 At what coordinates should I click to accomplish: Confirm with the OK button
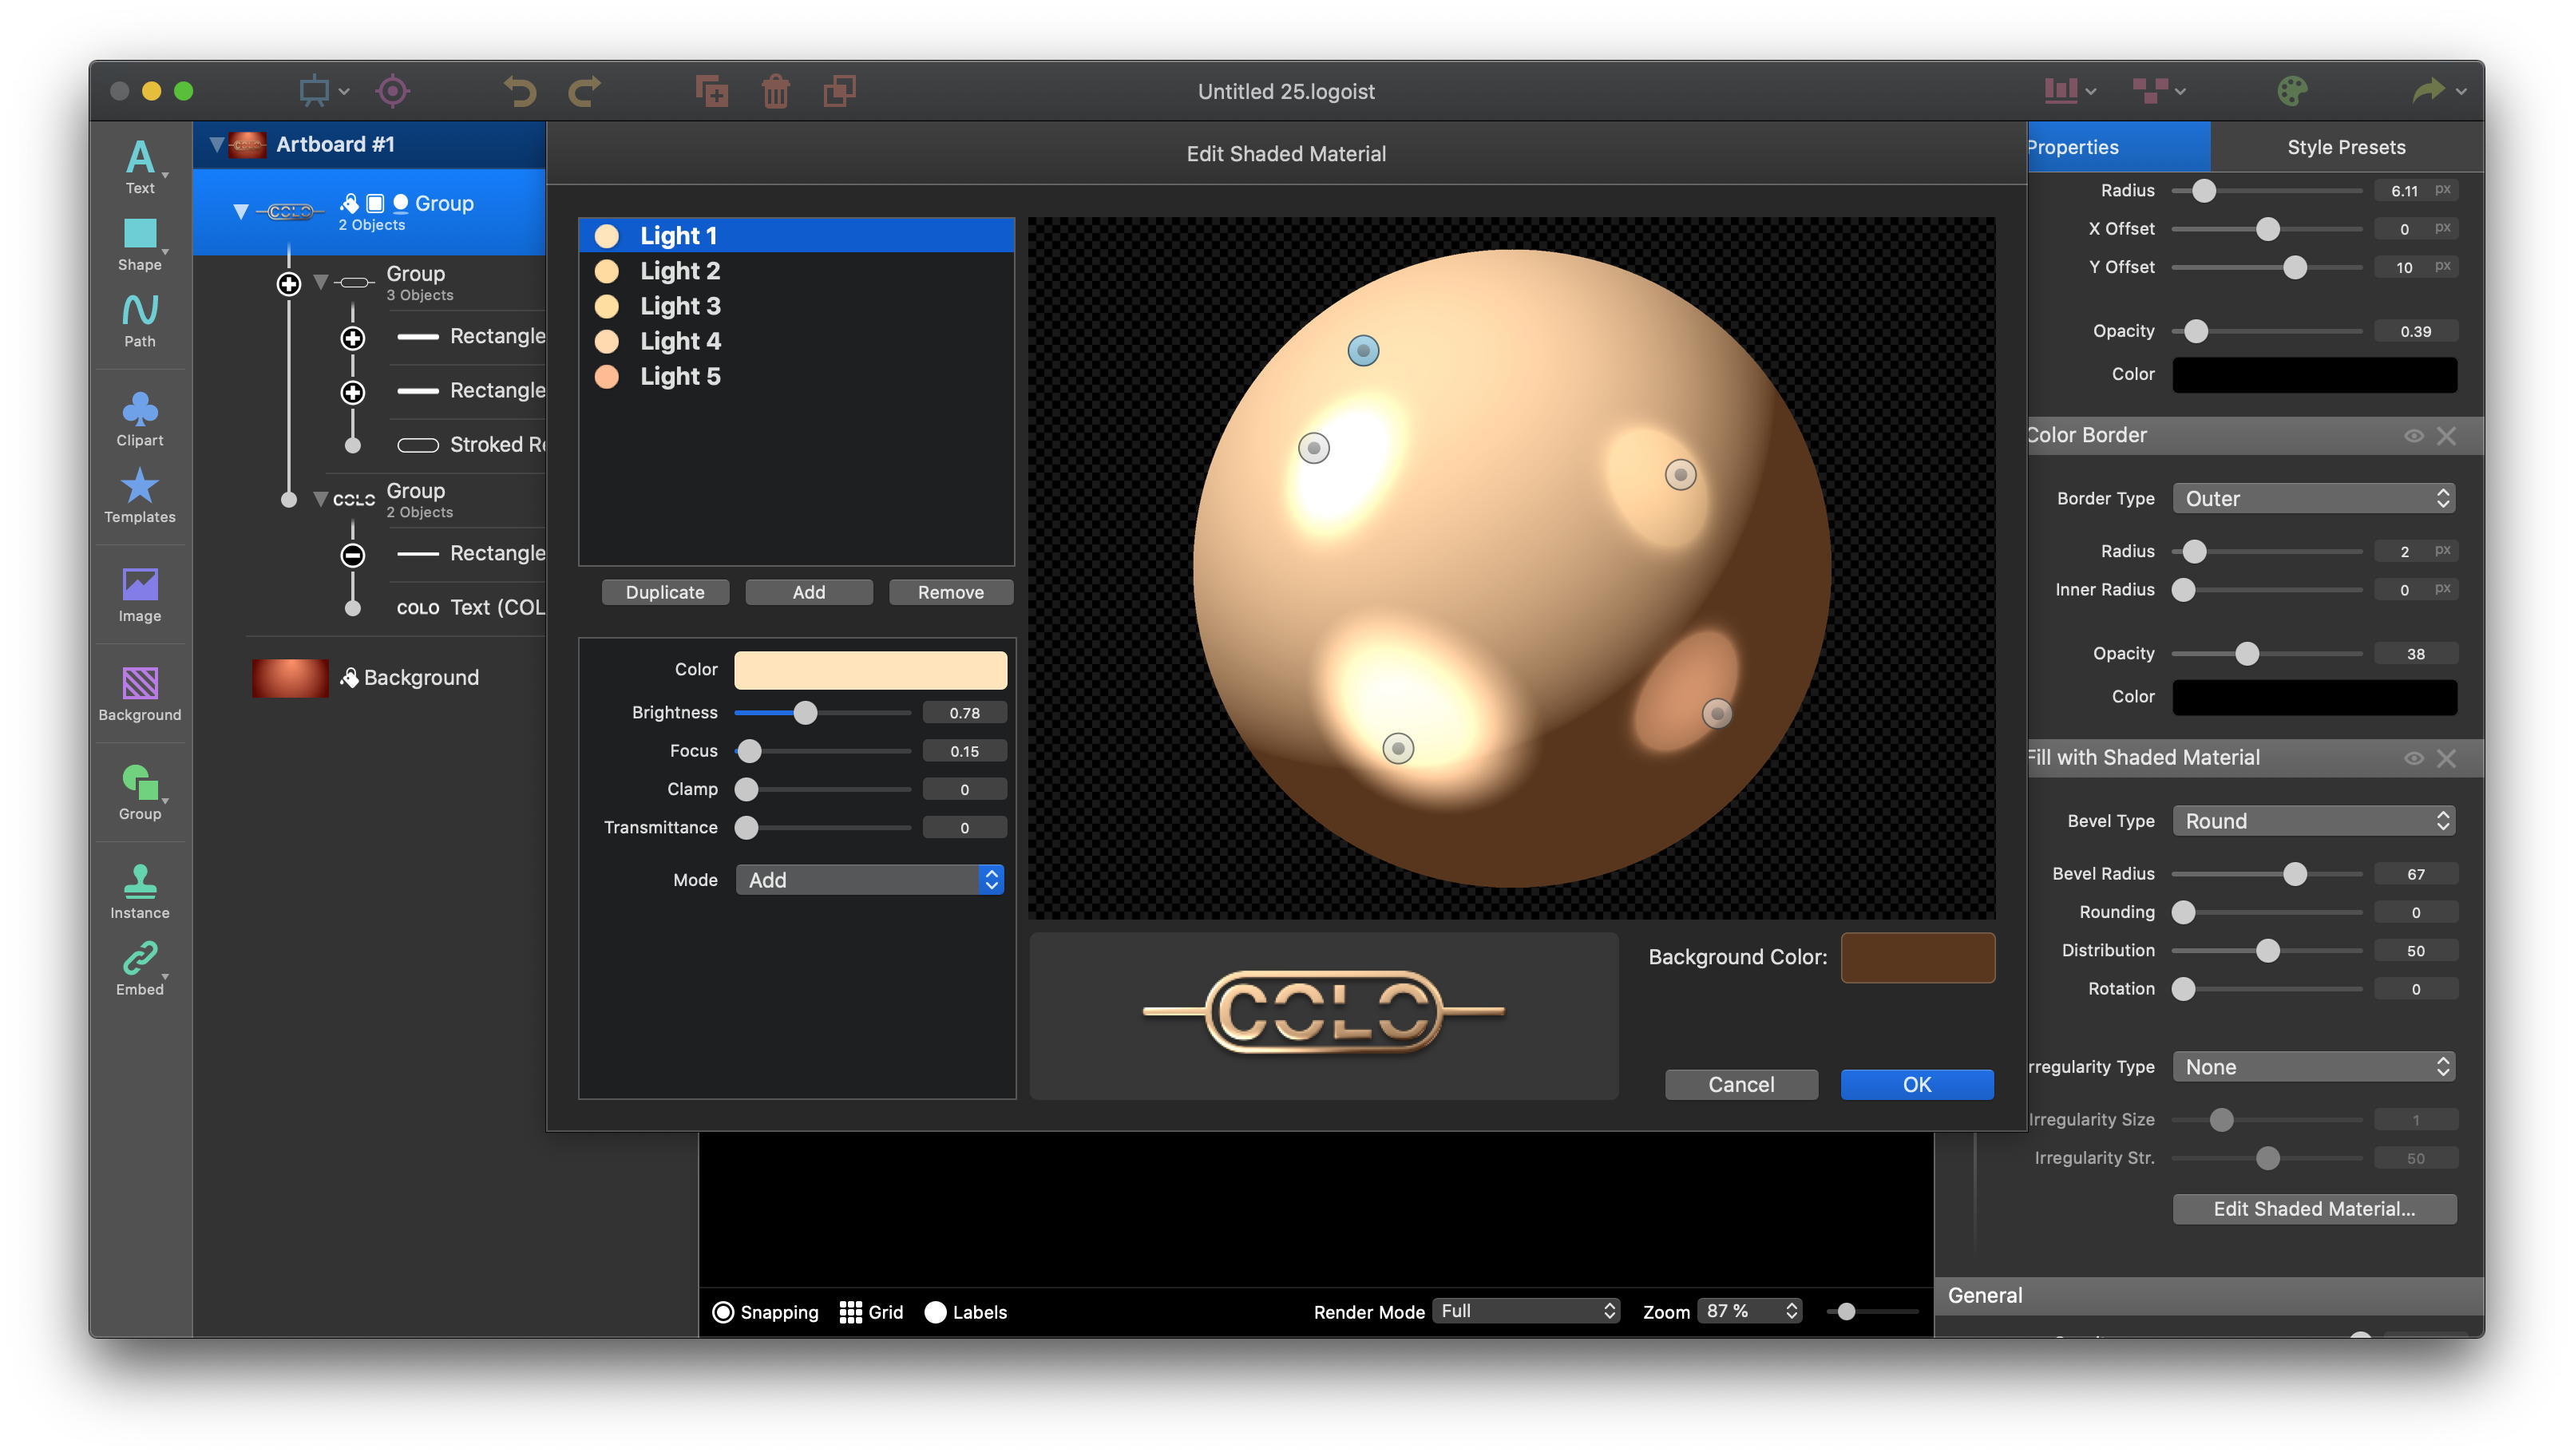pyautogui.click(x=1917, y=1085)
